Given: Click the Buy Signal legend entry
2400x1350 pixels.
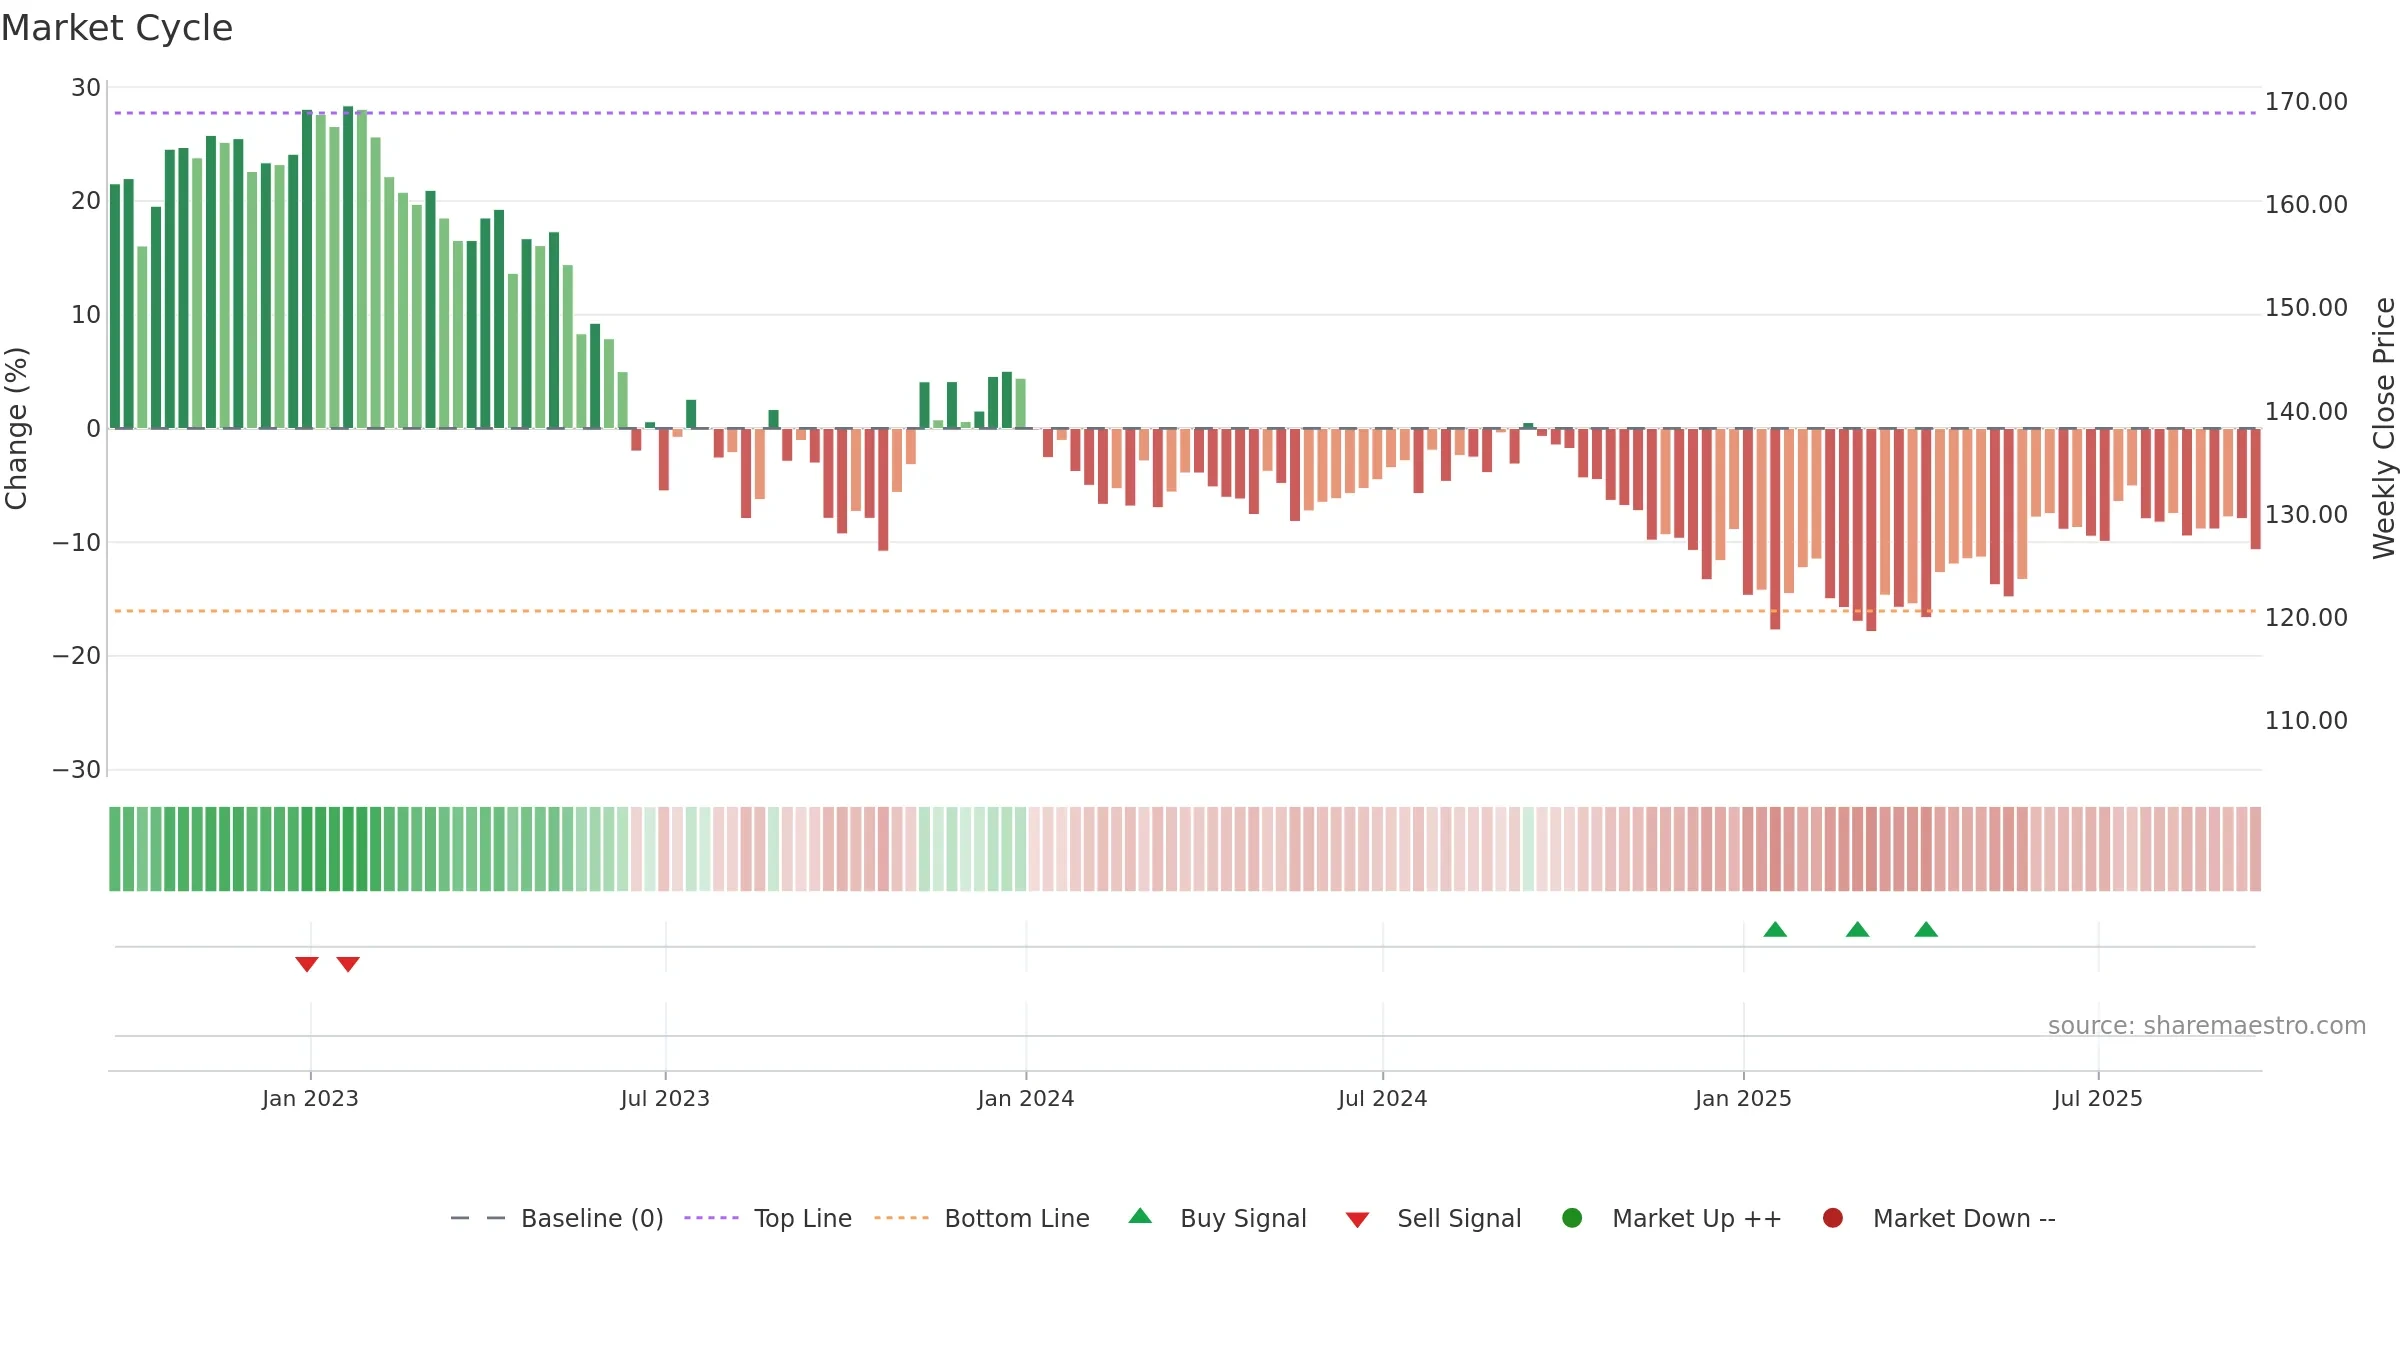Looking at the screenshot, I should (x=1217, y=1218).
